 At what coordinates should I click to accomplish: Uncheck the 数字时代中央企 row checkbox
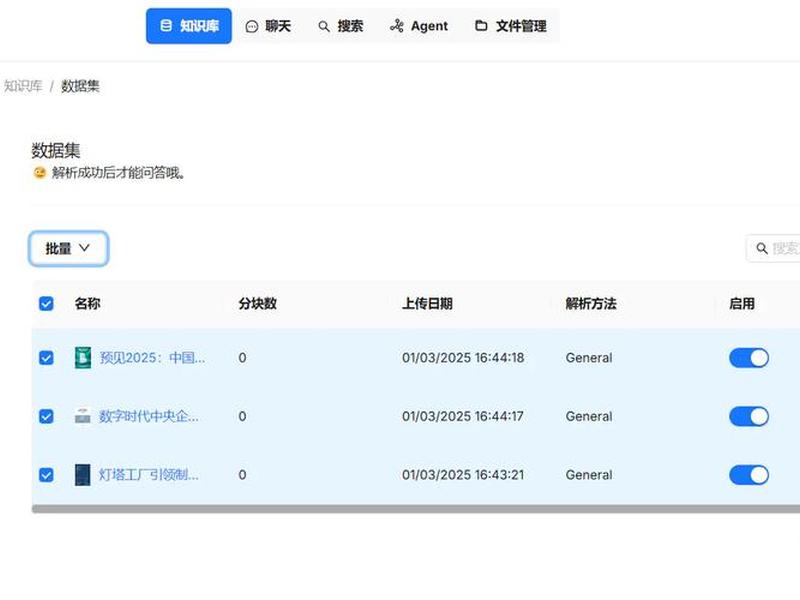coord(46,416)
